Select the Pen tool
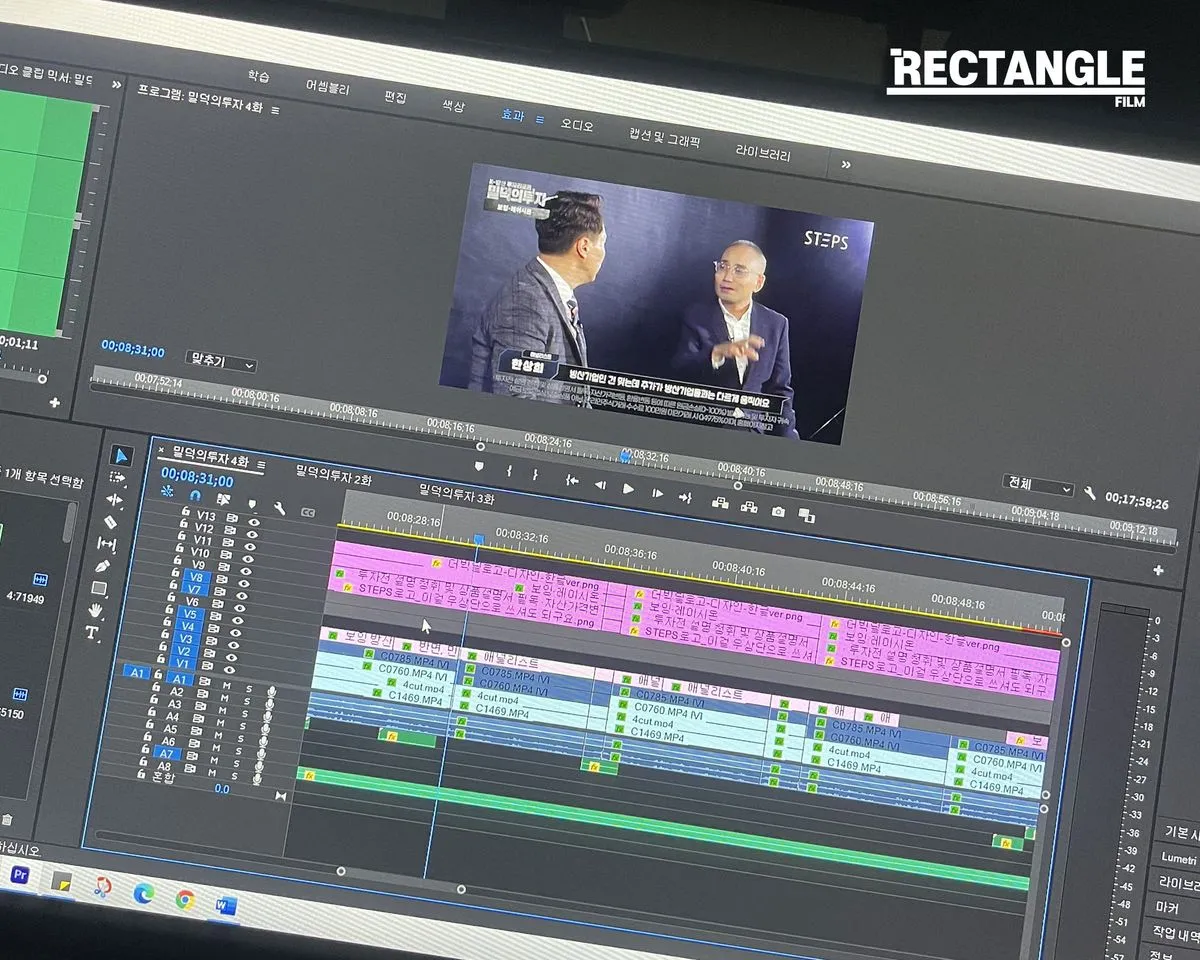The width and height of the screenshot is (1200, 960). click(x=103, y=566)
